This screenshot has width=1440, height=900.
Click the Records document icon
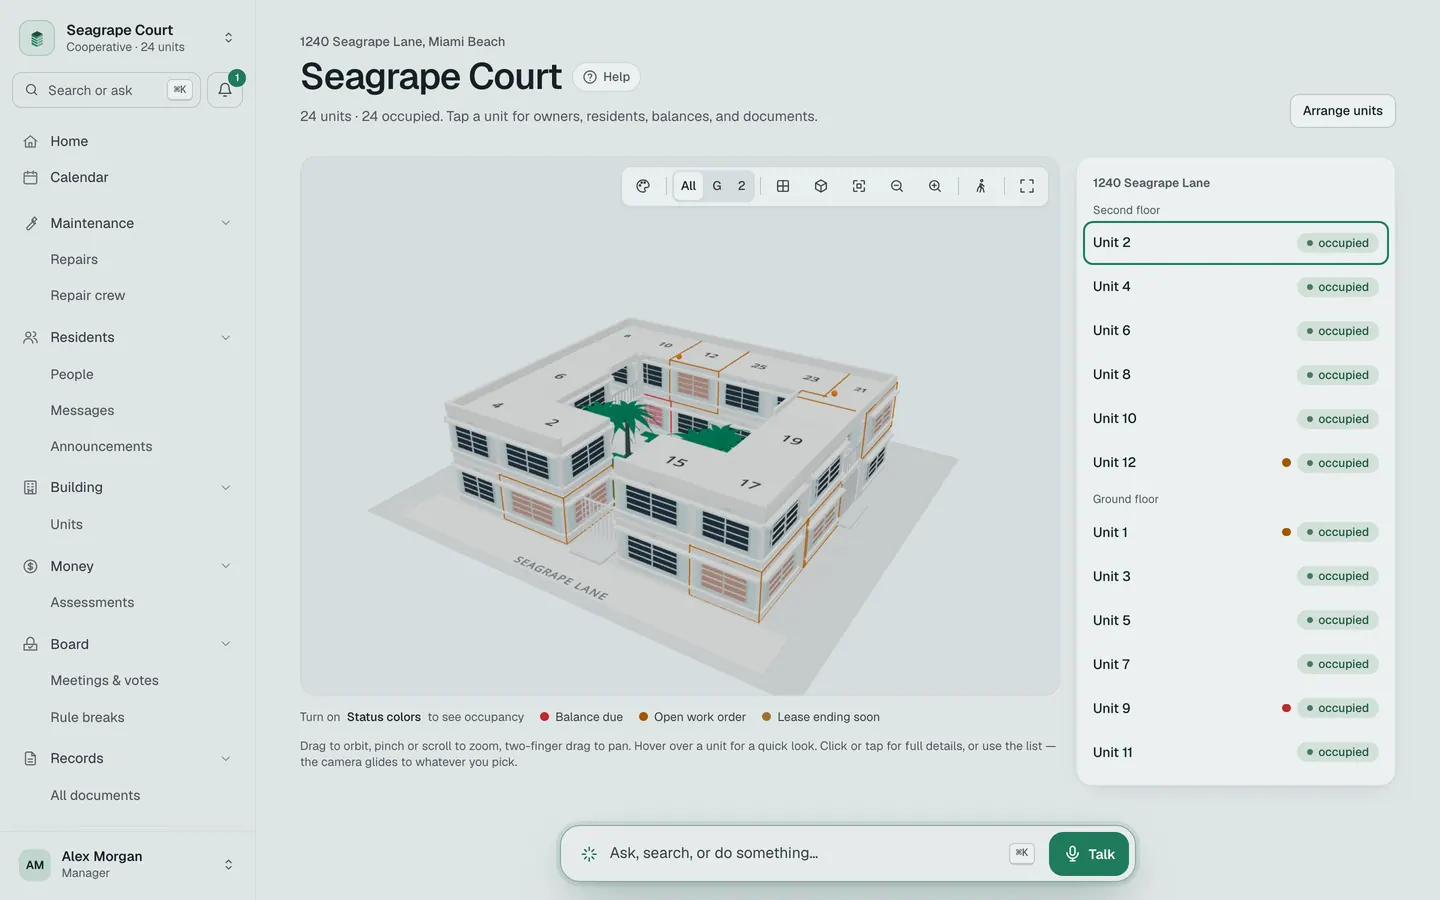click(x=31, y=758)
